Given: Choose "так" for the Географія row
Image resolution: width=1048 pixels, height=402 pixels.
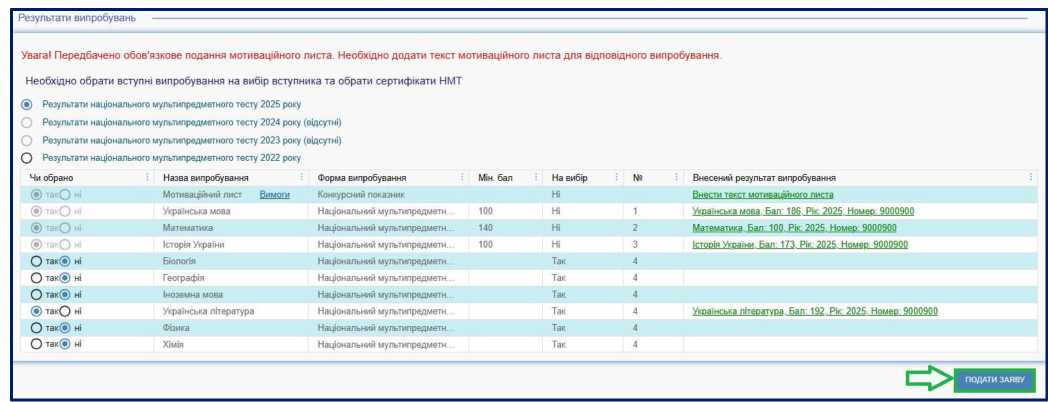Looking at the screenshot, I should (x=37, y=278).
